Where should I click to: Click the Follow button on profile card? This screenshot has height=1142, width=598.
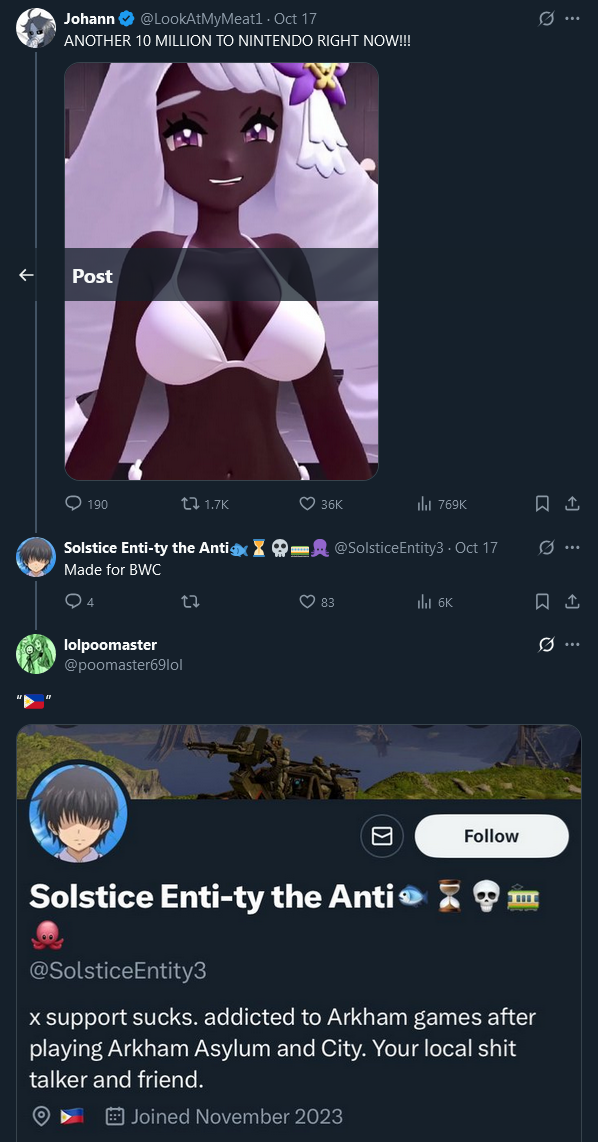(x=492, y=836)
